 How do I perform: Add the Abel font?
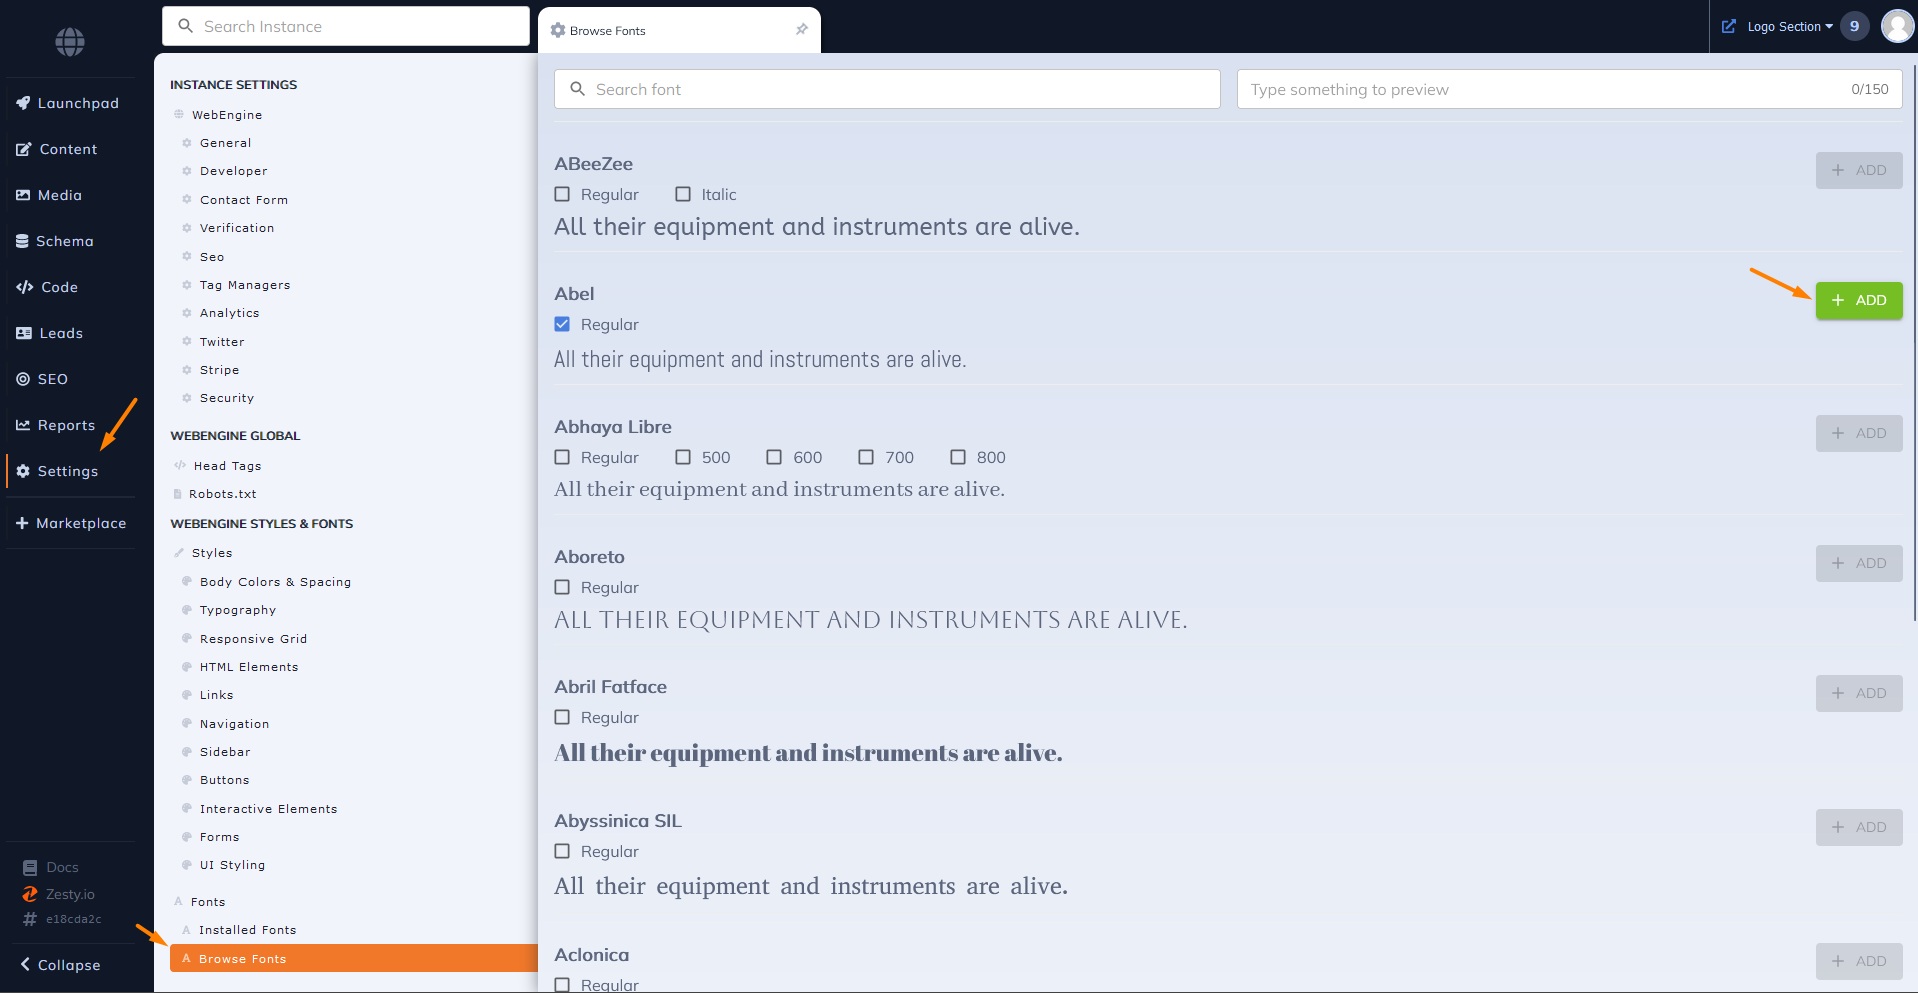1858,300
